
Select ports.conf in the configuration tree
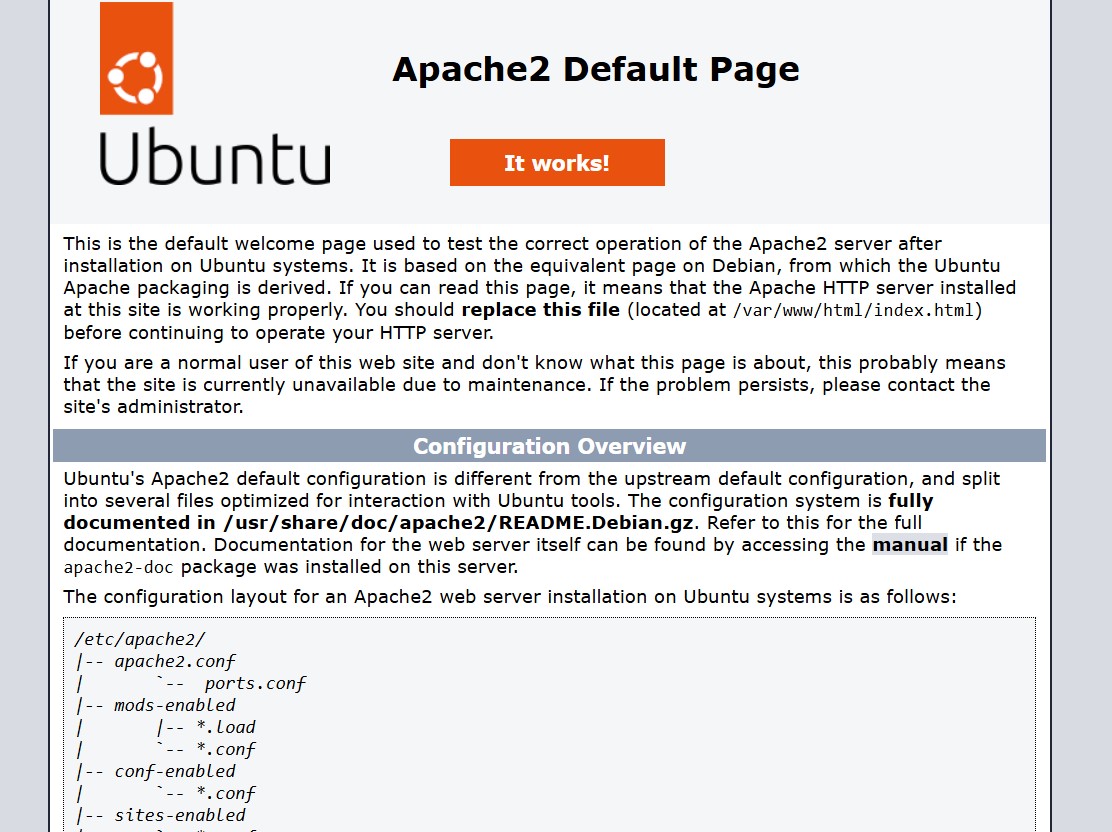point(255,684)
